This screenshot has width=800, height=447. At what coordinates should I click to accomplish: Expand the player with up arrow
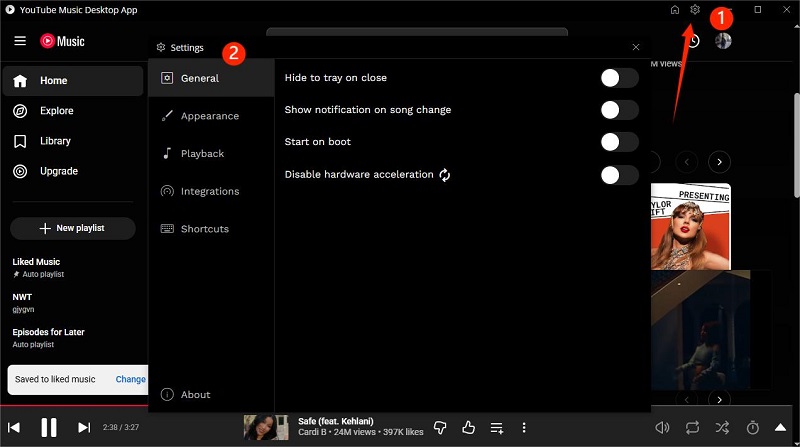click(x=781, y=428)
